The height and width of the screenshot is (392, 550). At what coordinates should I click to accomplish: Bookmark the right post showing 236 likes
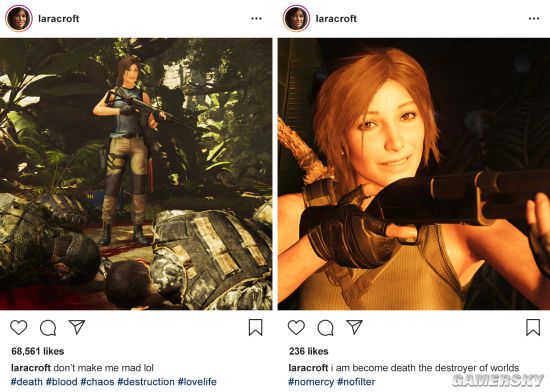(x=533, y=327)
